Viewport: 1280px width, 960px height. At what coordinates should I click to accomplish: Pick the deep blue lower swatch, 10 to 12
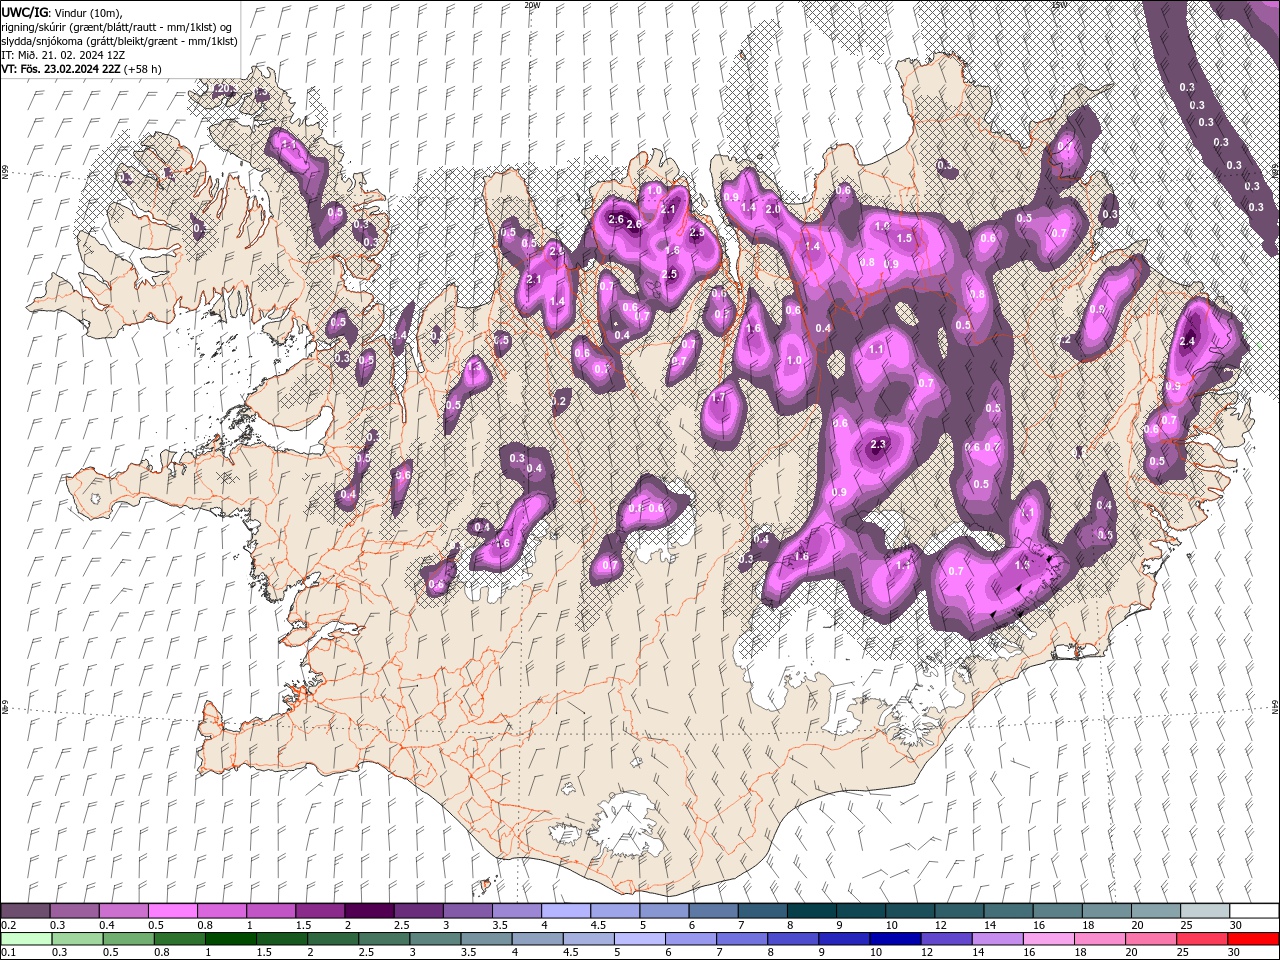click(x=894, y=939)
